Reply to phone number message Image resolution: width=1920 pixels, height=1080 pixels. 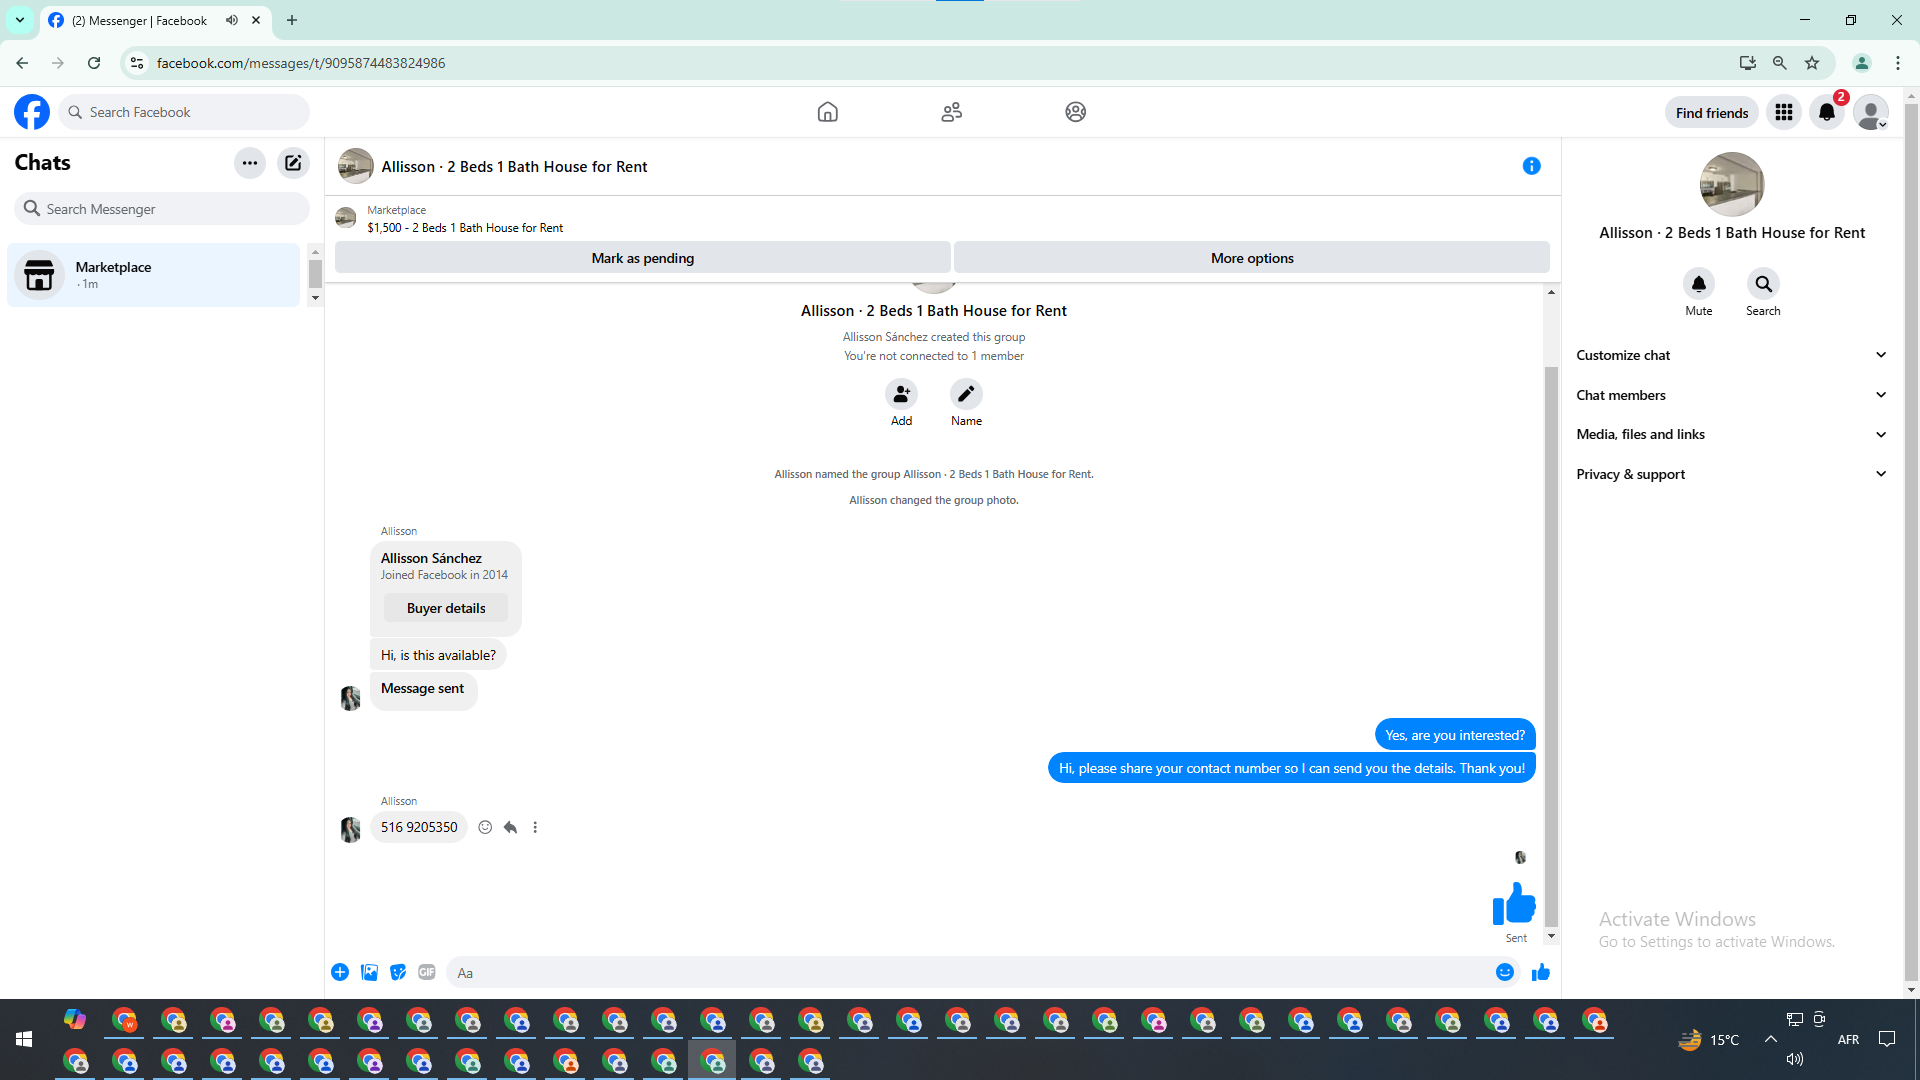coord(510,827)
